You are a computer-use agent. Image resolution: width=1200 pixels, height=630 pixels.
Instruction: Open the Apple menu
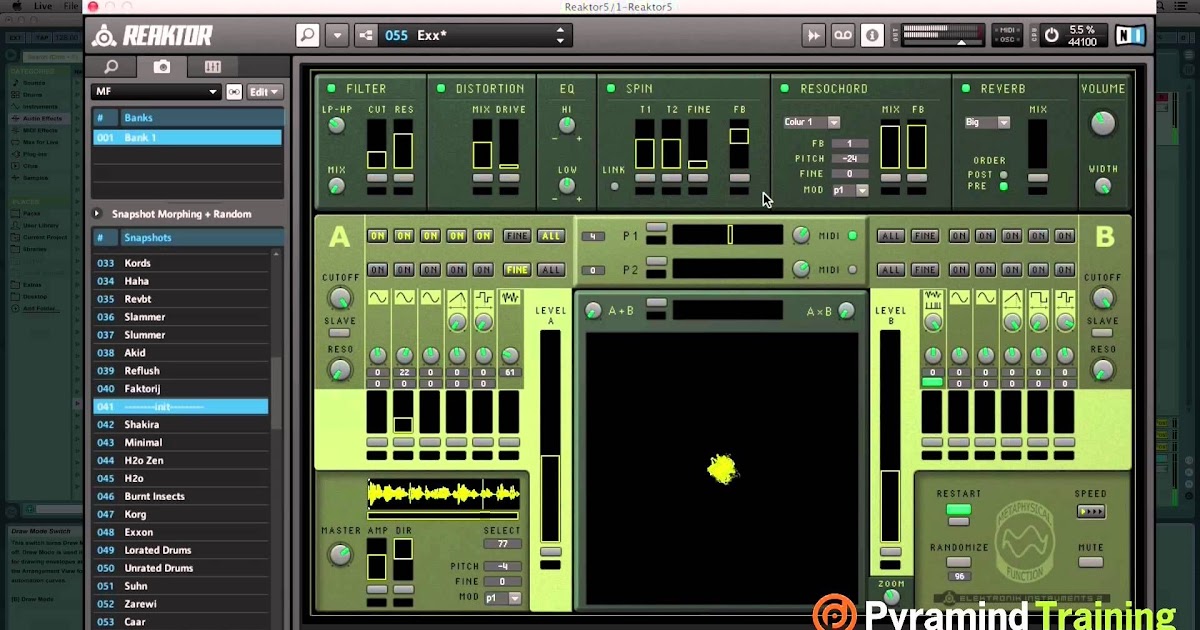[x=16, y=6]
